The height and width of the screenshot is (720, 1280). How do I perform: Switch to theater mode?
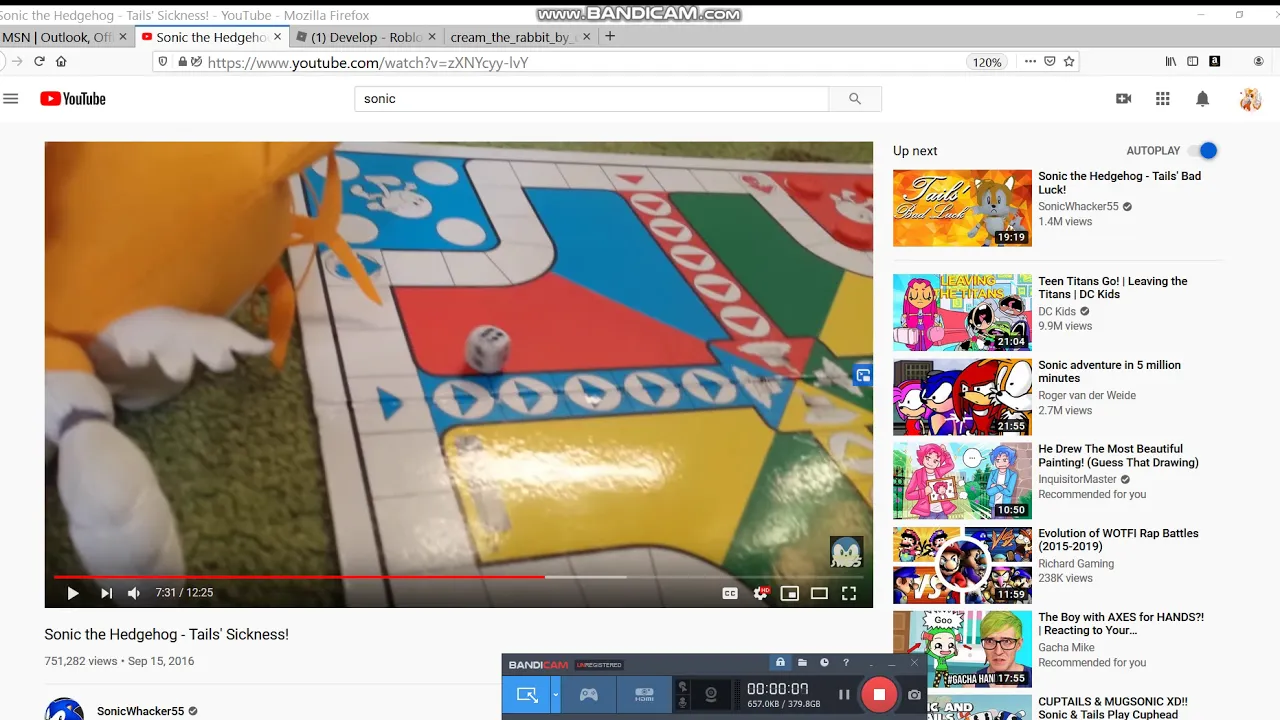[819, 593]
